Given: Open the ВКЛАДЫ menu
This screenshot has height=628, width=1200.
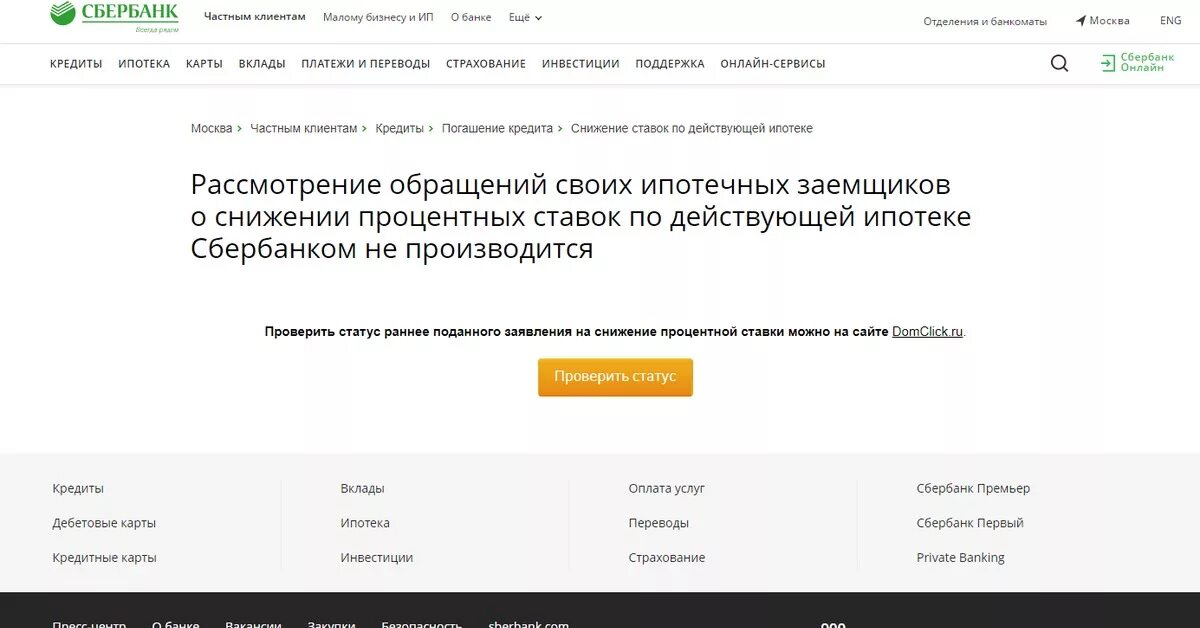Looking at the screenshot, I should click(x=262, y=64).
